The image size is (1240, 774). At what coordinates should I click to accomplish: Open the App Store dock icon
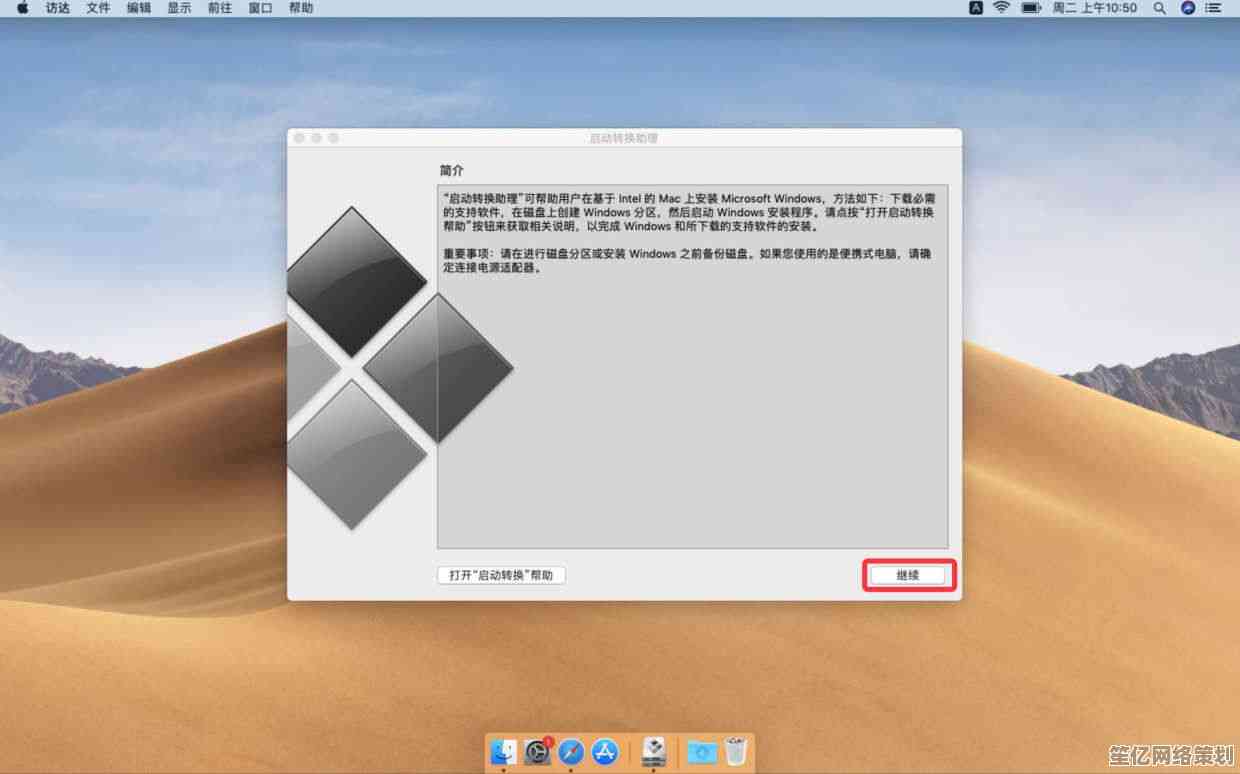point(605,751)
